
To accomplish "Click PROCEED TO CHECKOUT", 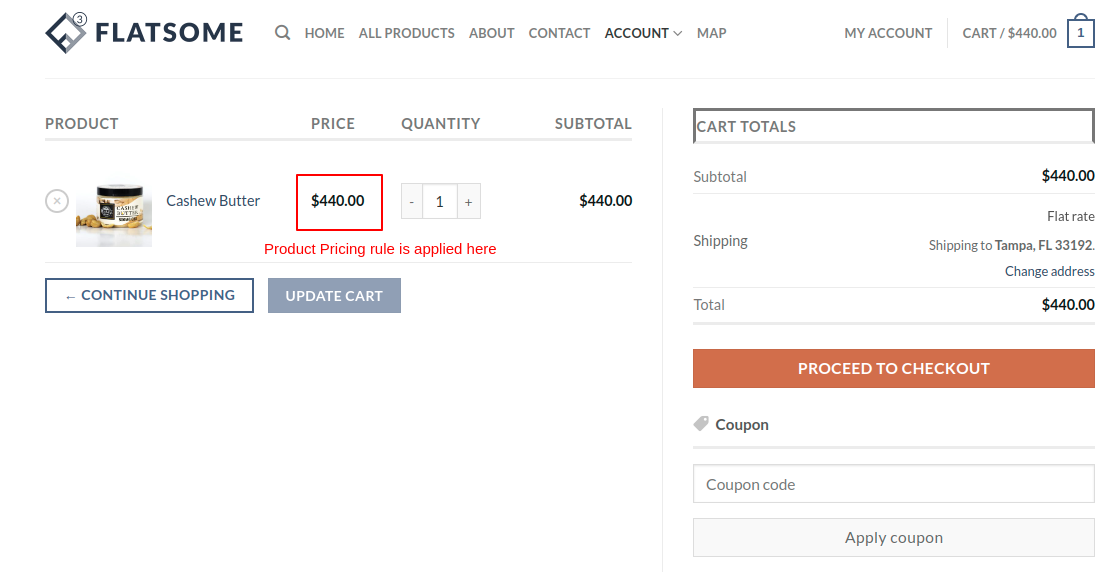I will [x=893, y=368].
